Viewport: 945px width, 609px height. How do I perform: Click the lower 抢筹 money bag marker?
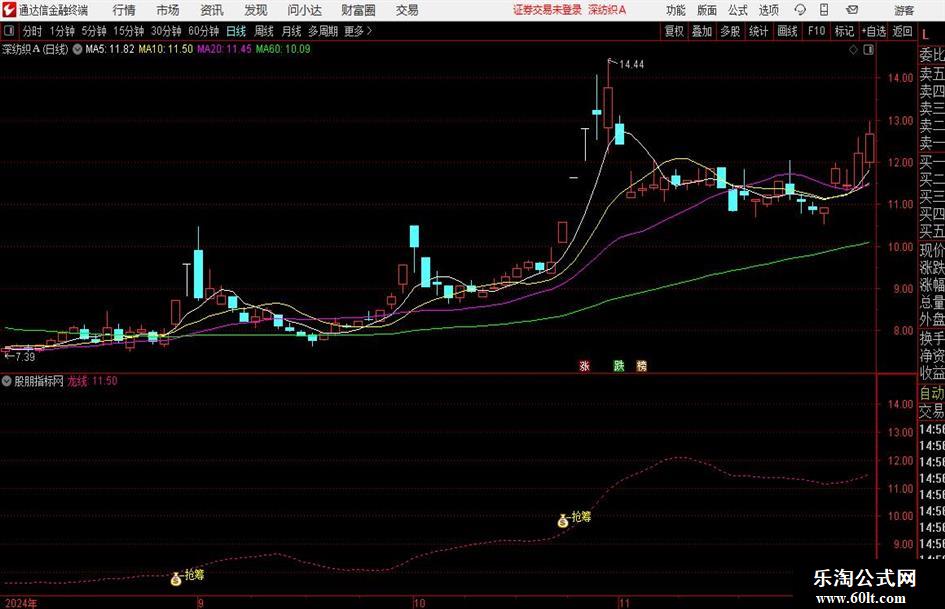click(175, 579)
